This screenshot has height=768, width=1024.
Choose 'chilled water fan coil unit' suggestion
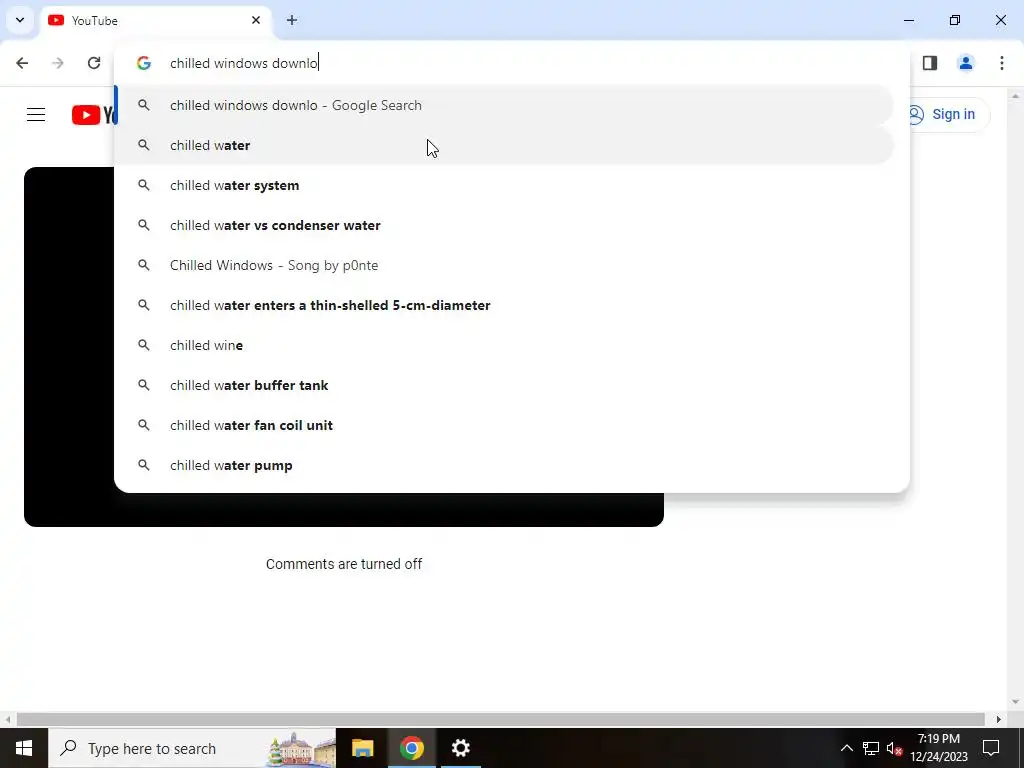point(504,425)
